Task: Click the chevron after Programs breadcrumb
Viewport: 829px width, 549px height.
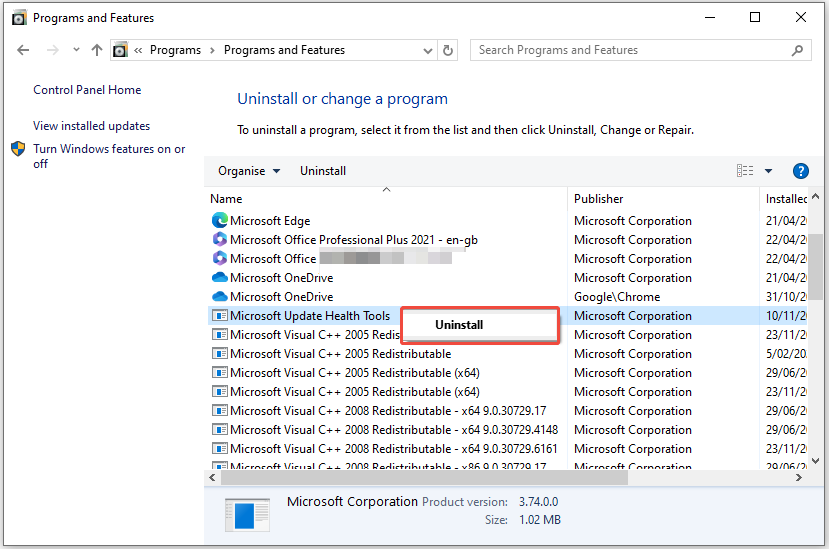Action: [x=212, y=50]
